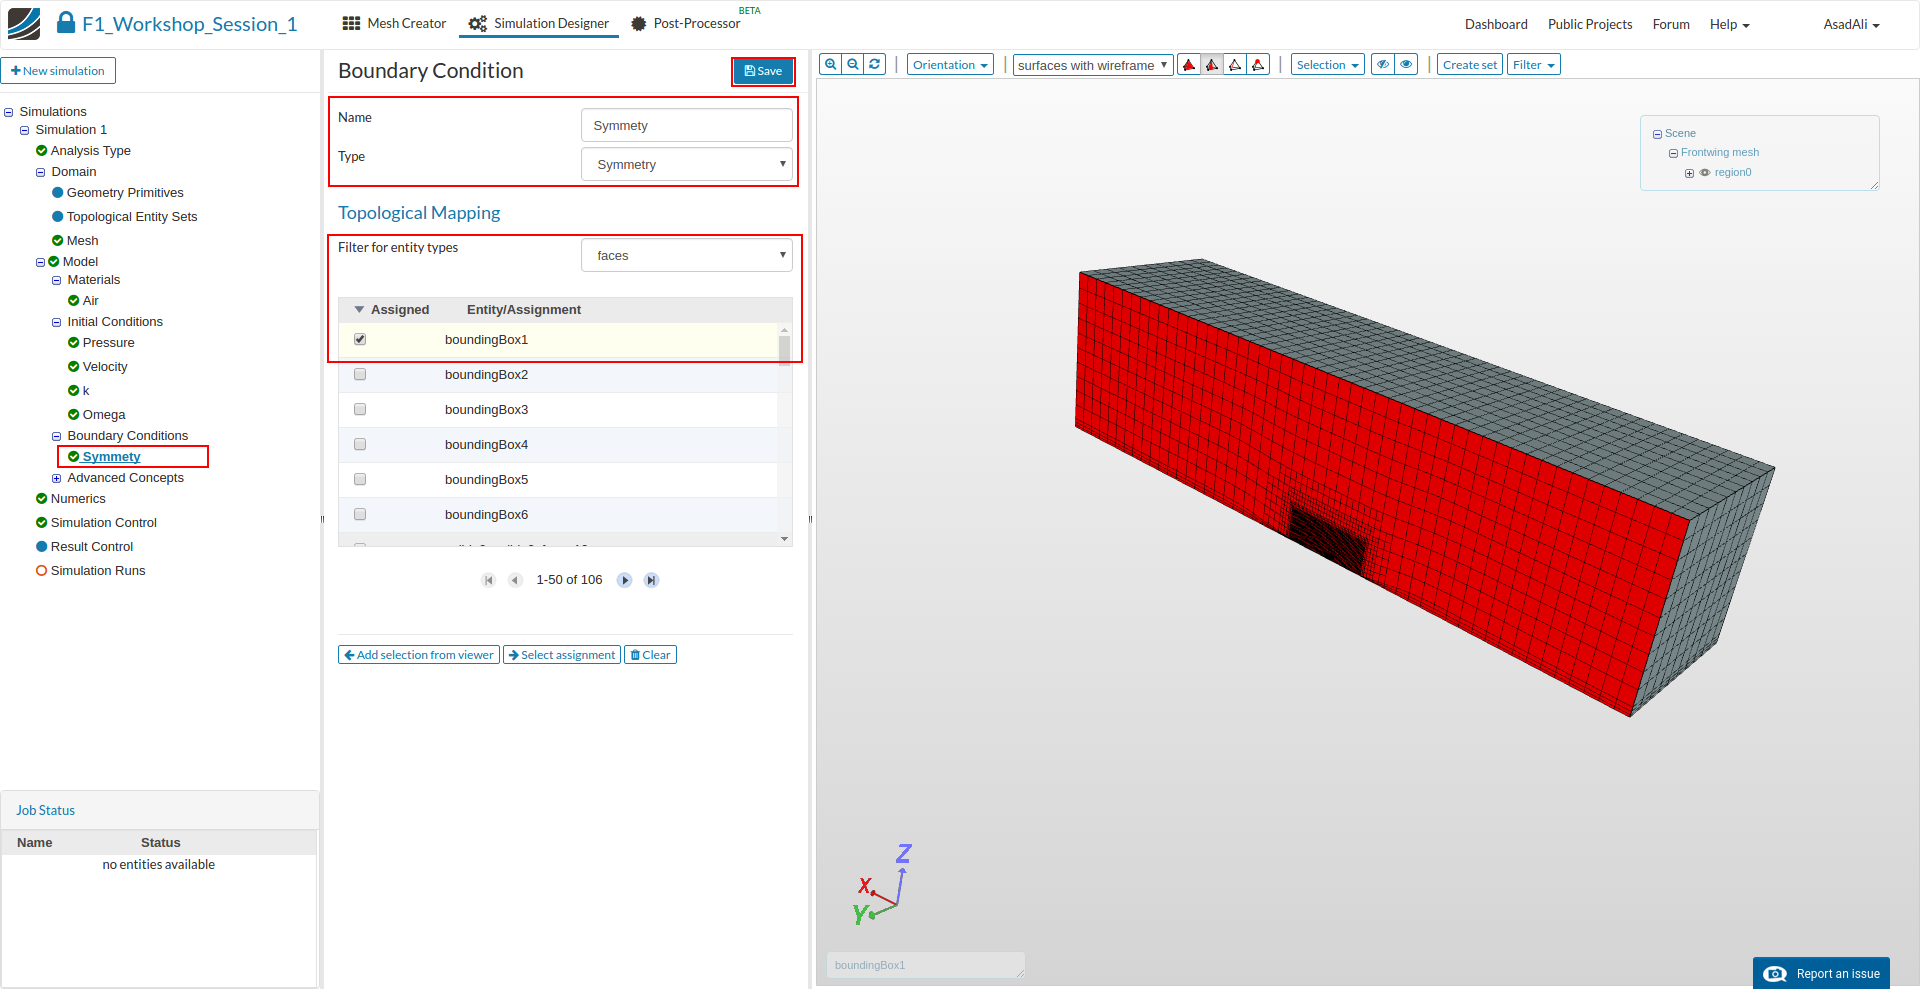Image resolution: width=1920 pixels, height=989 pixels.
Task: Expand the Advanced Concepts tree node
Action: point(57,479)
